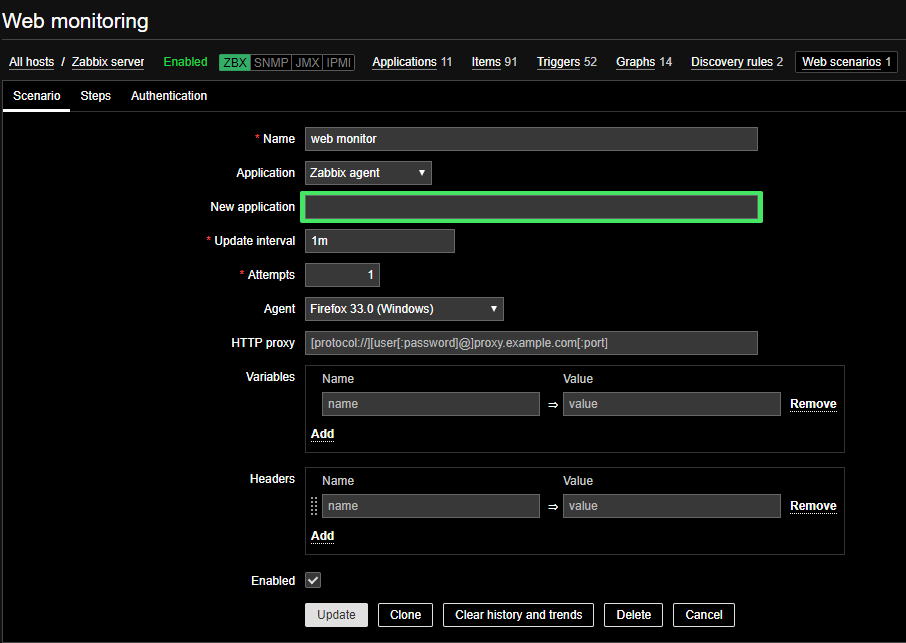Add a new header row
The width and height of the screenshot is (906, 643).
coord(322,536)
